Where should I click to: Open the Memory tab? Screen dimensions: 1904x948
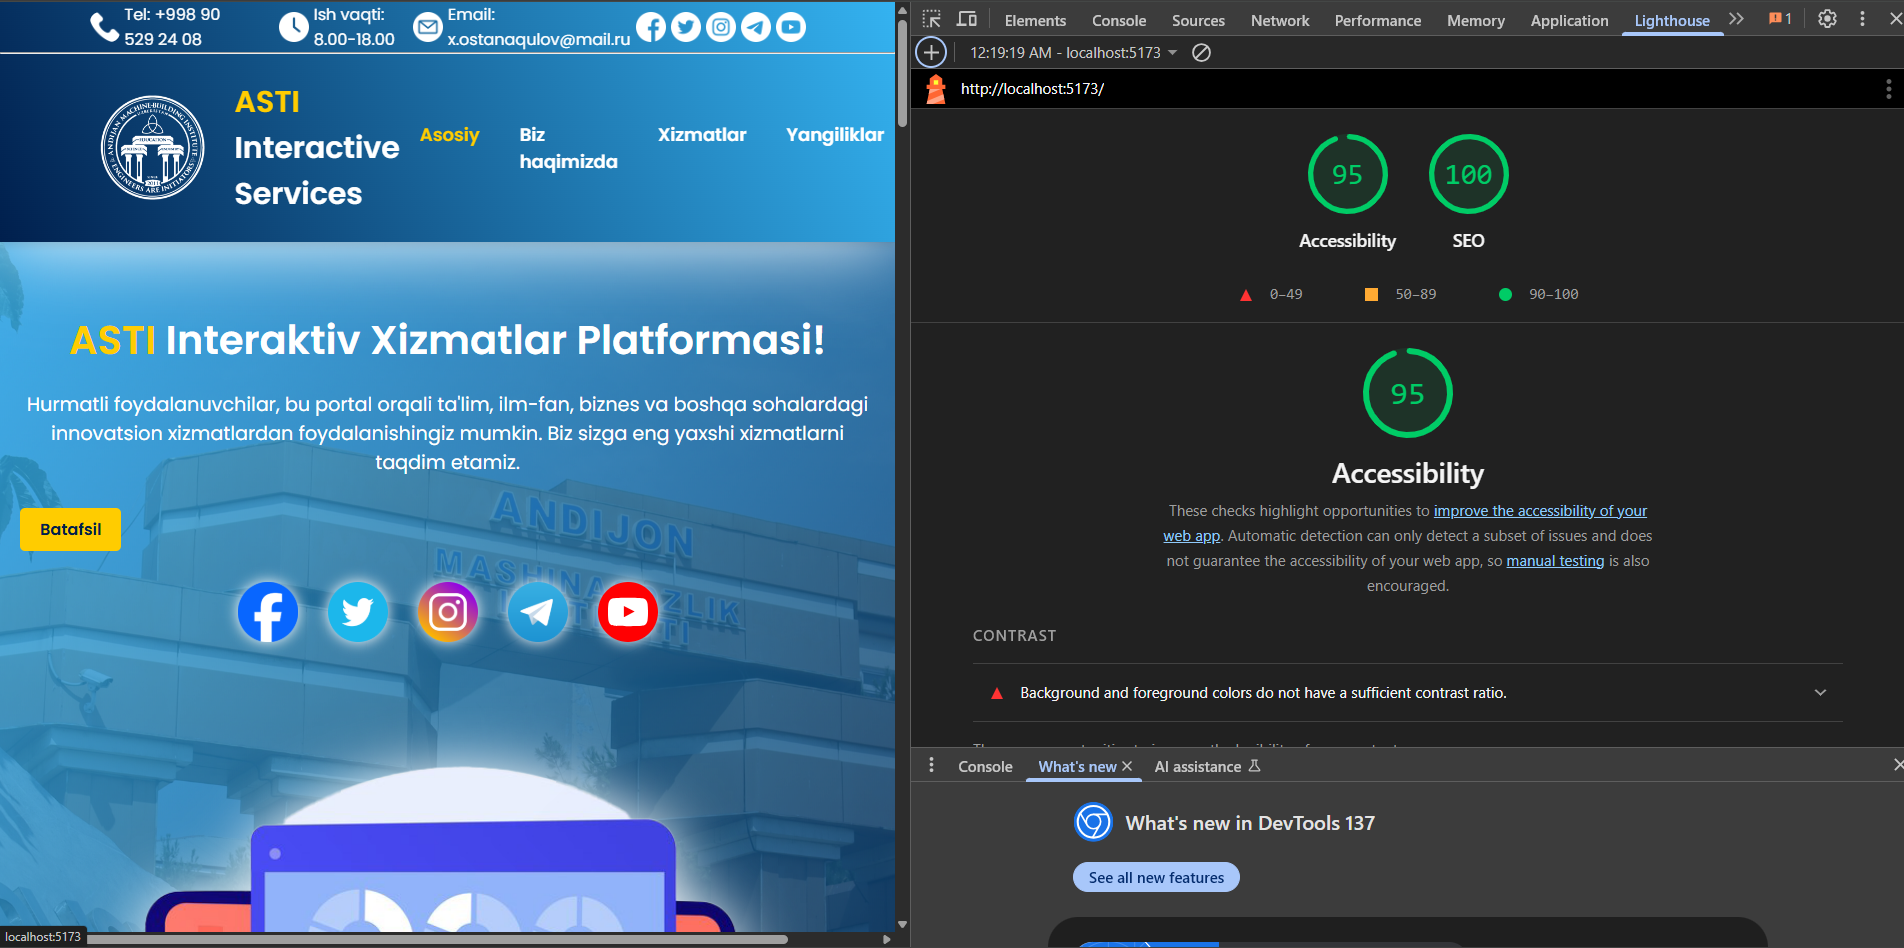[1475, 20]
